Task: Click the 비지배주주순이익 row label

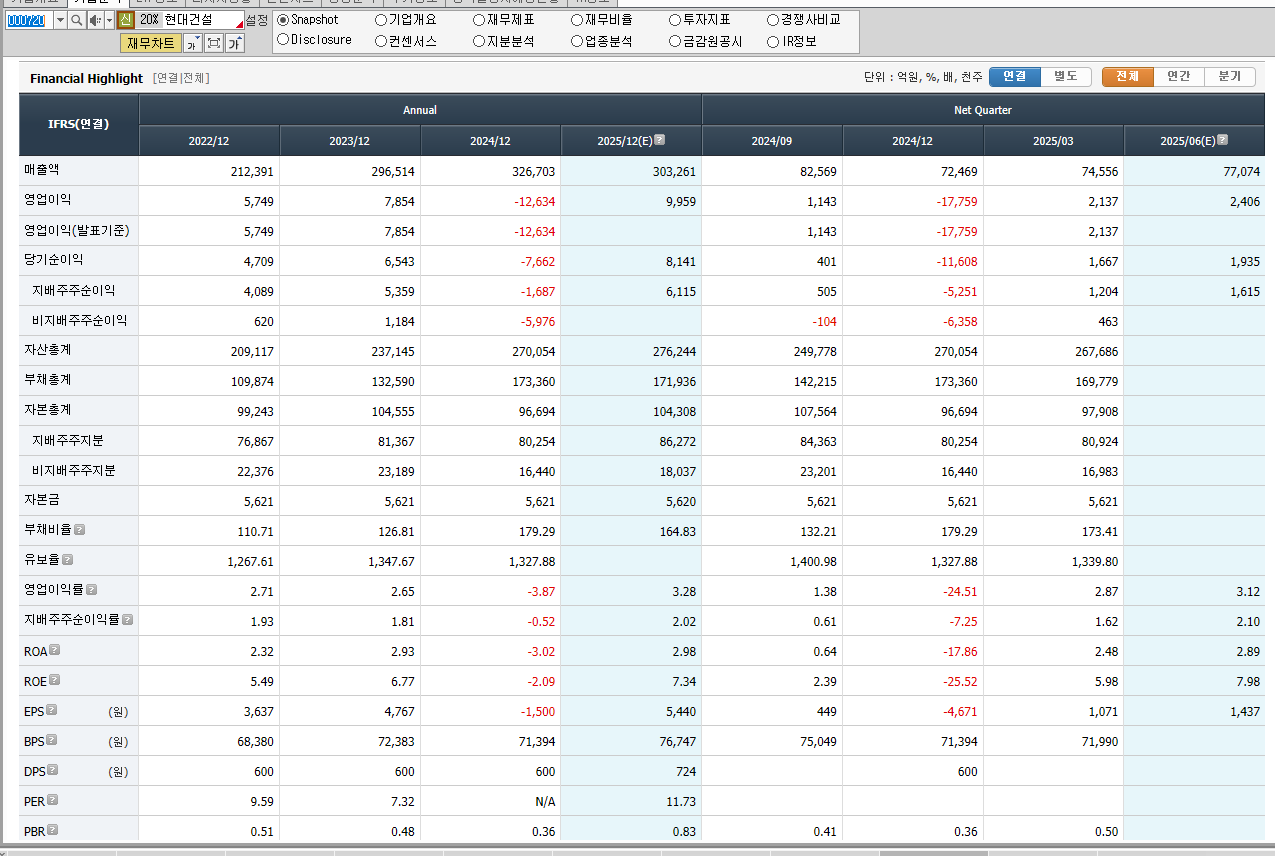Action: click(79, 320)
